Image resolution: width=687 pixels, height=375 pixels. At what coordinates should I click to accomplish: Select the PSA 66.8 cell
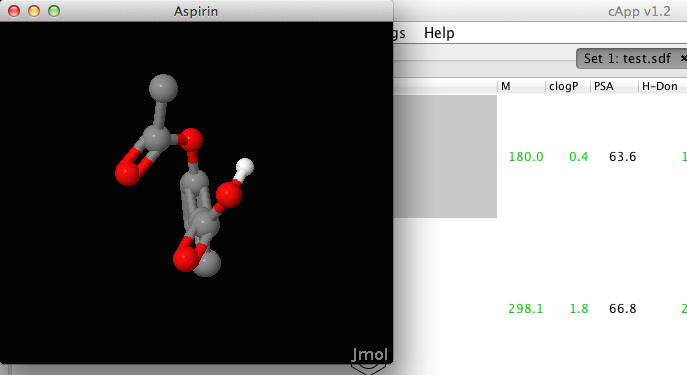(623, 309)
